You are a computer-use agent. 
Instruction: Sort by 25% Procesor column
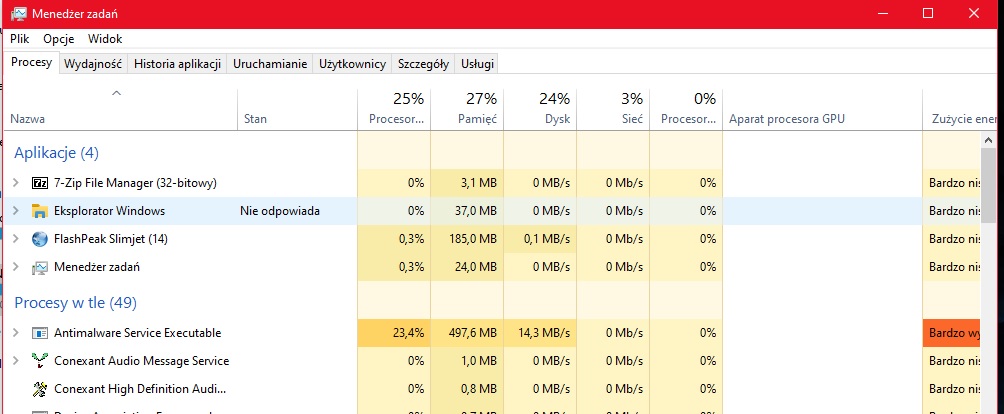click(394, 109)
